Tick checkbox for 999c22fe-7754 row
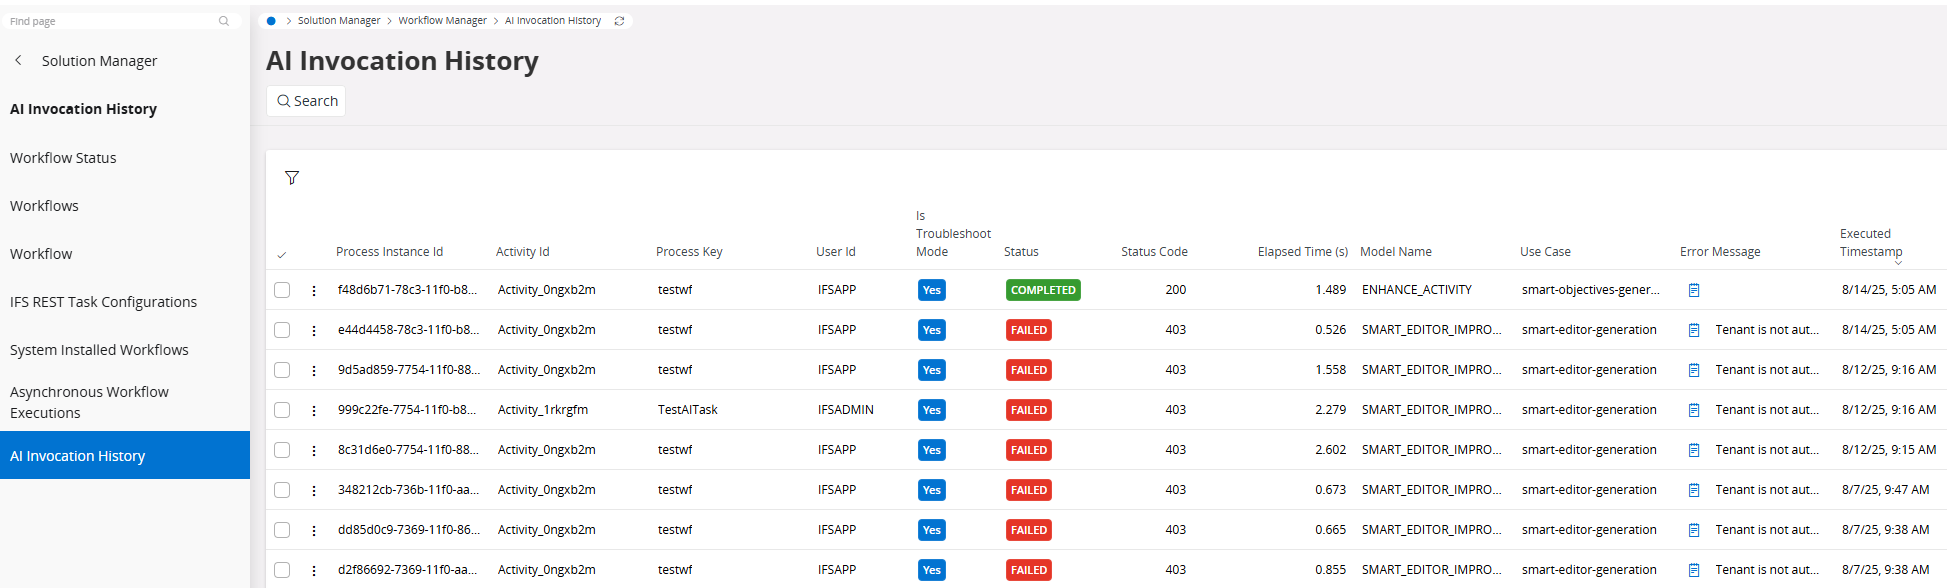Screen dimensions: 1947x588 [x=282, y=410]
